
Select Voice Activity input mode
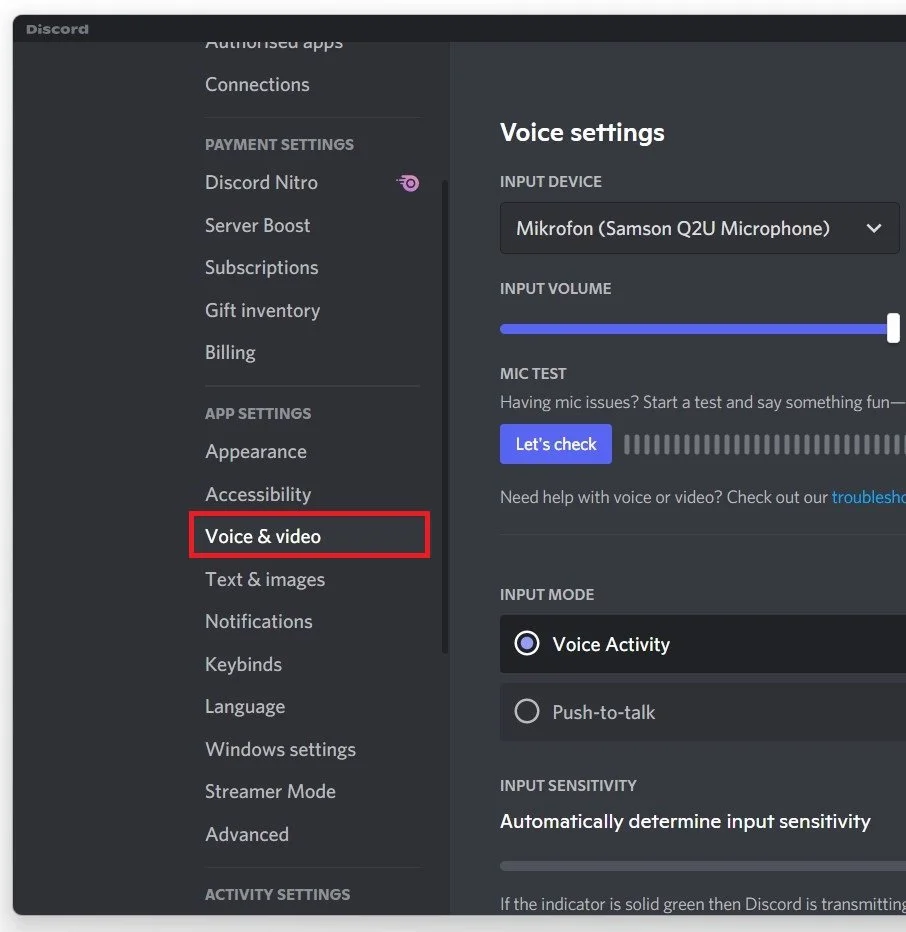click(x=703, y=644)
